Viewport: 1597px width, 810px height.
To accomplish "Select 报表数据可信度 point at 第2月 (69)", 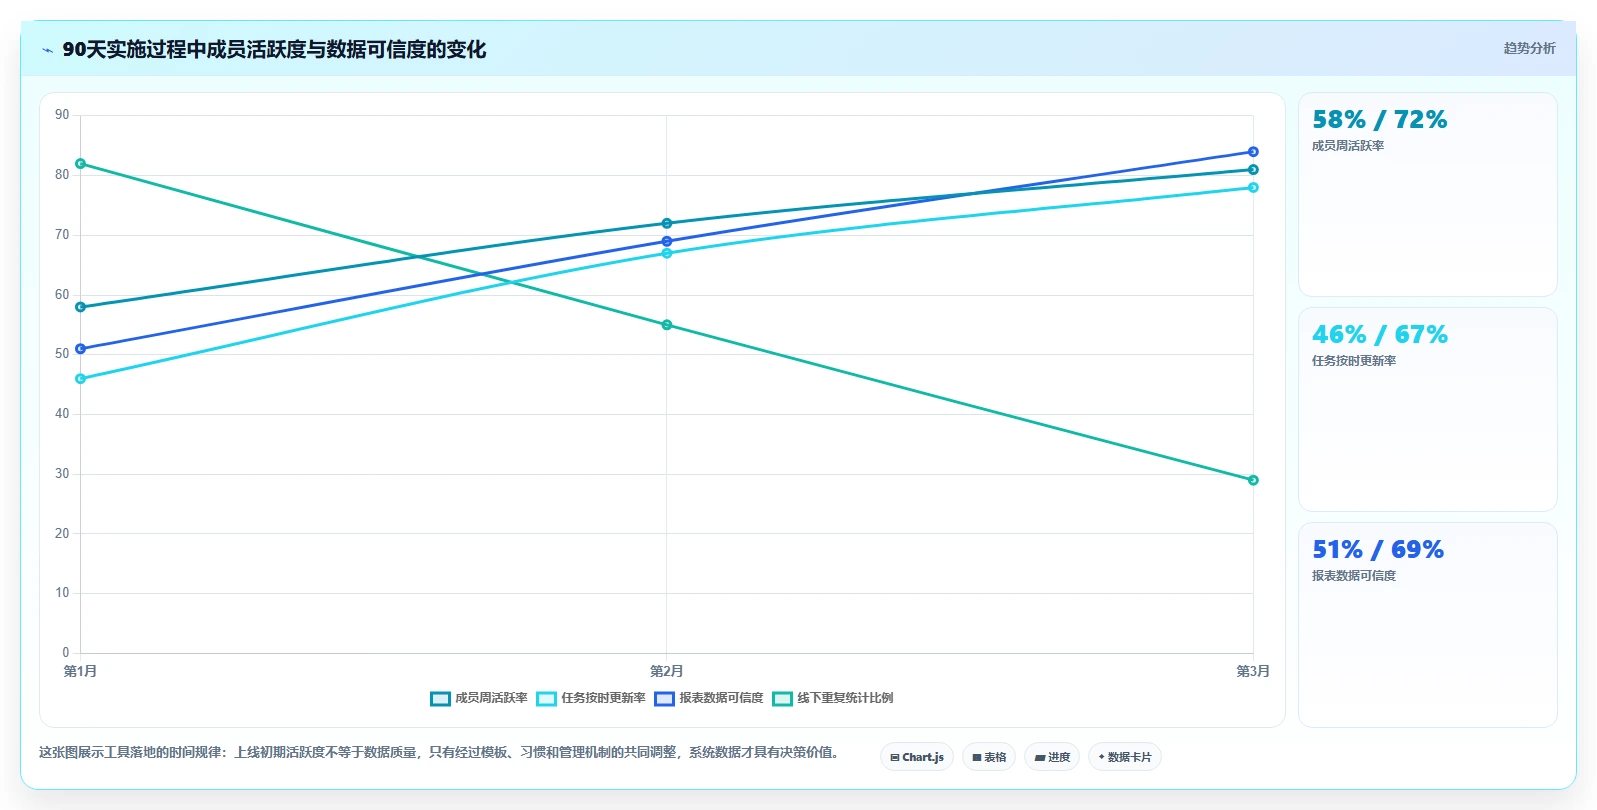I will (x=667, y=241).
